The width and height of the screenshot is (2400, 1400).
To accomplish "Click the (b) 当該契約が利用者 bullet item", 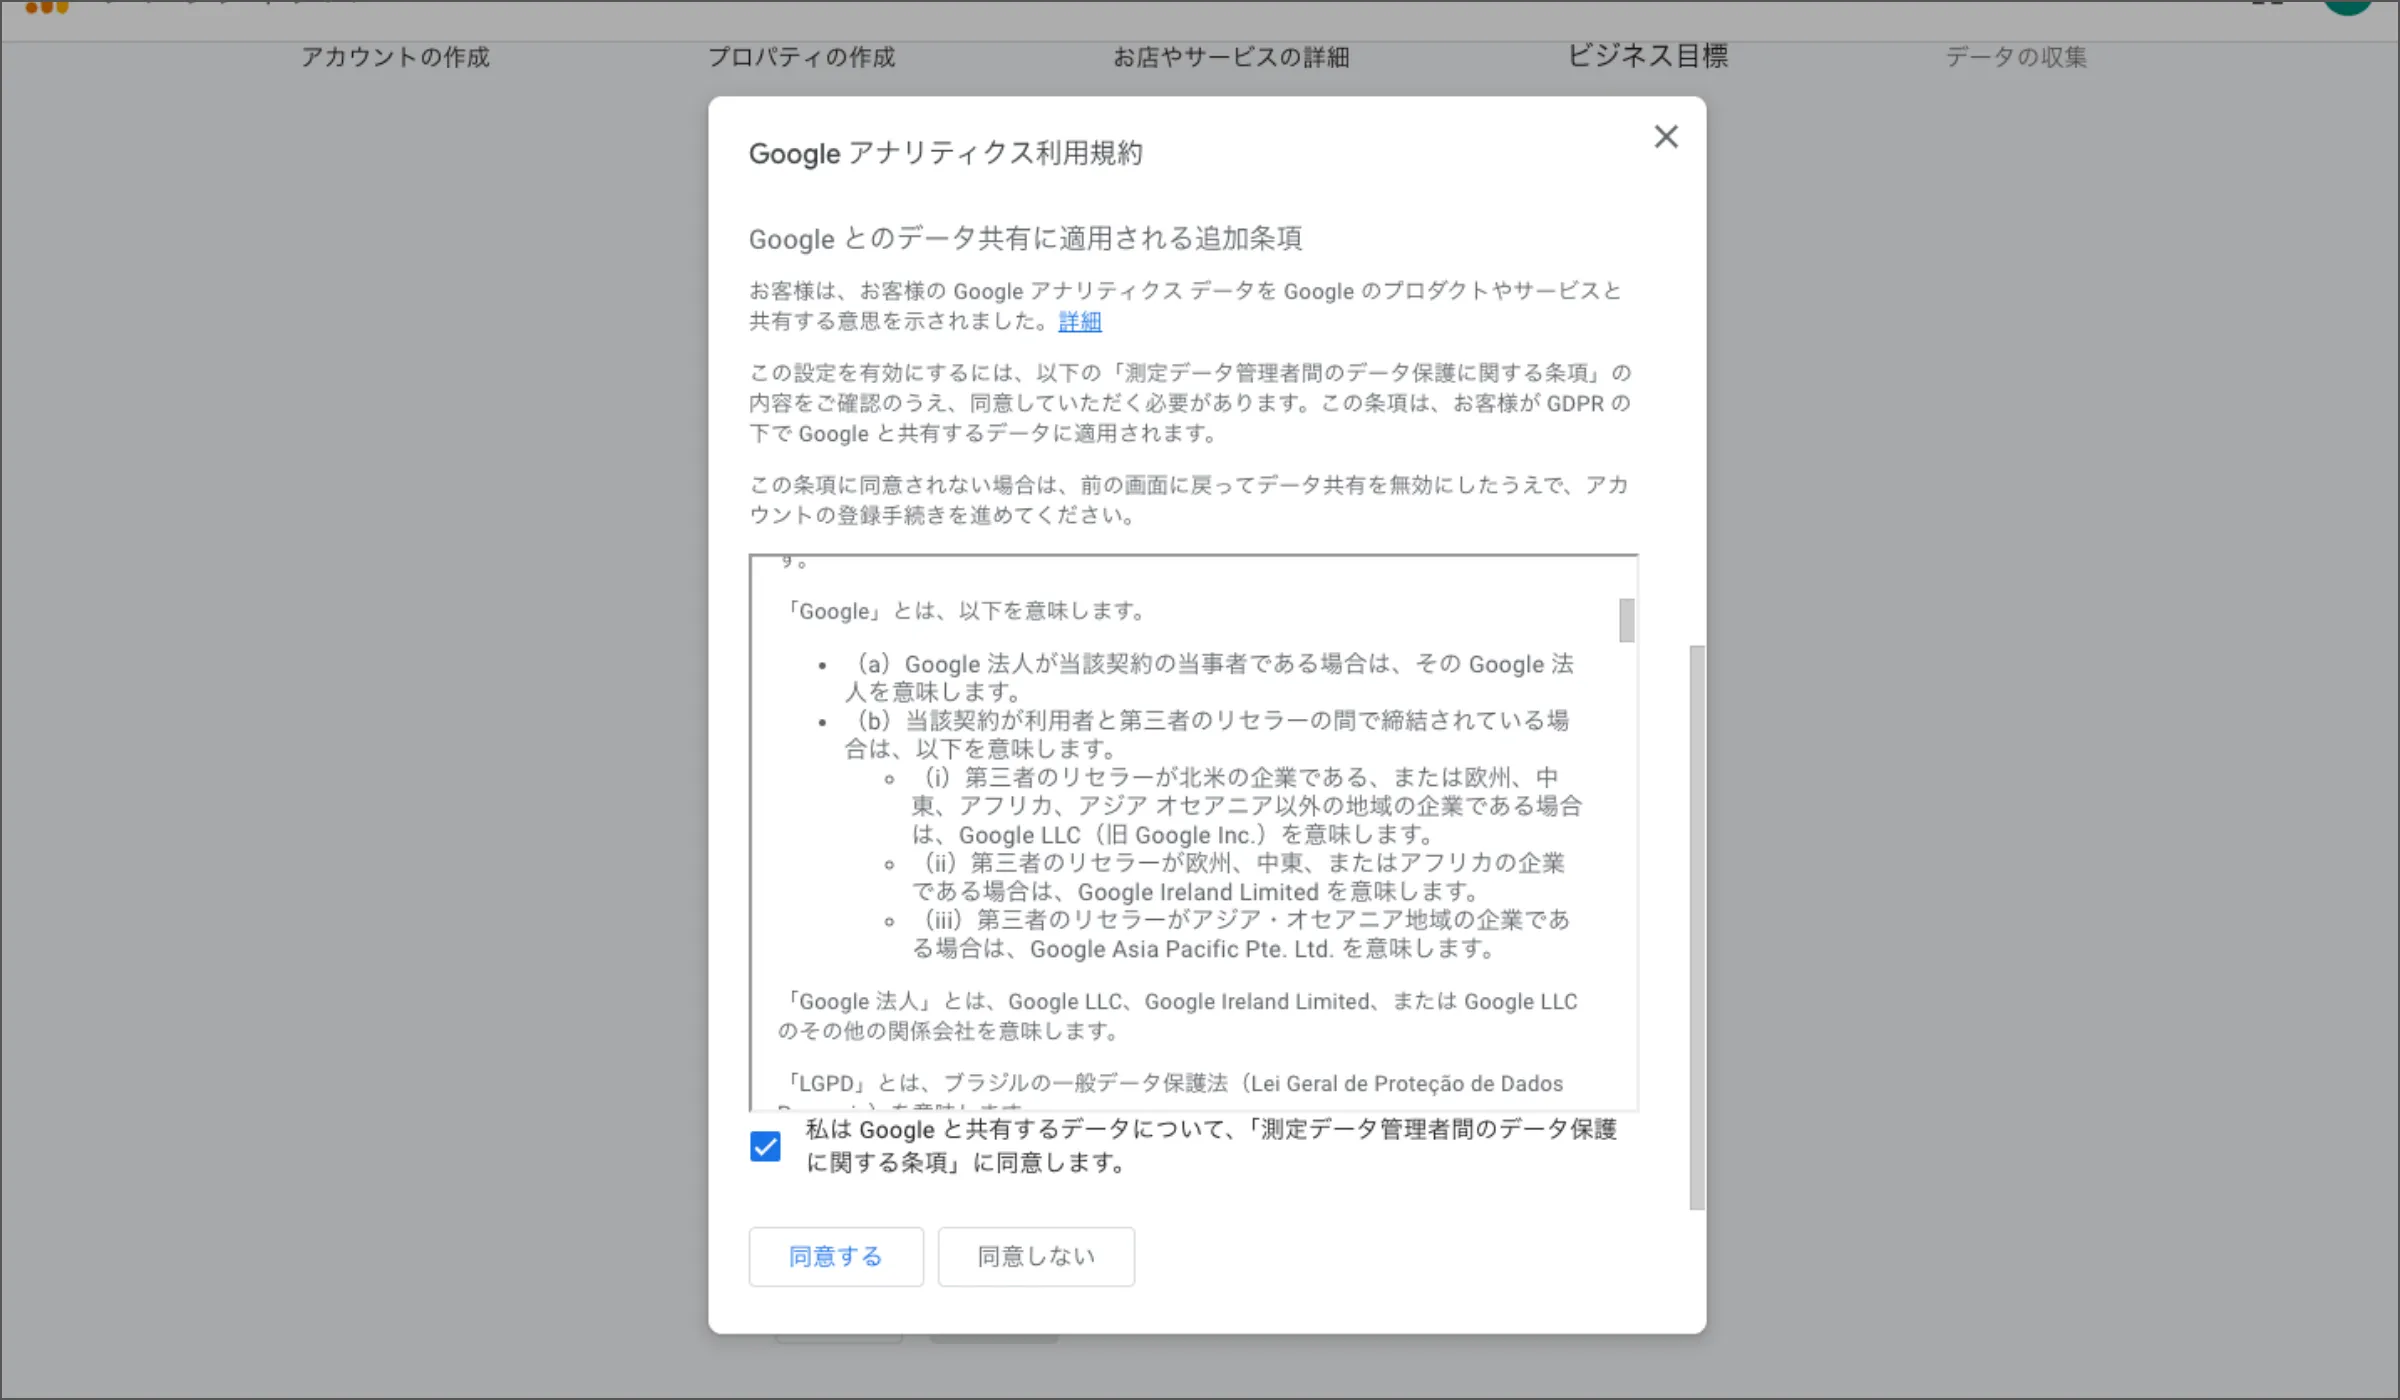I will point(1207,734).
